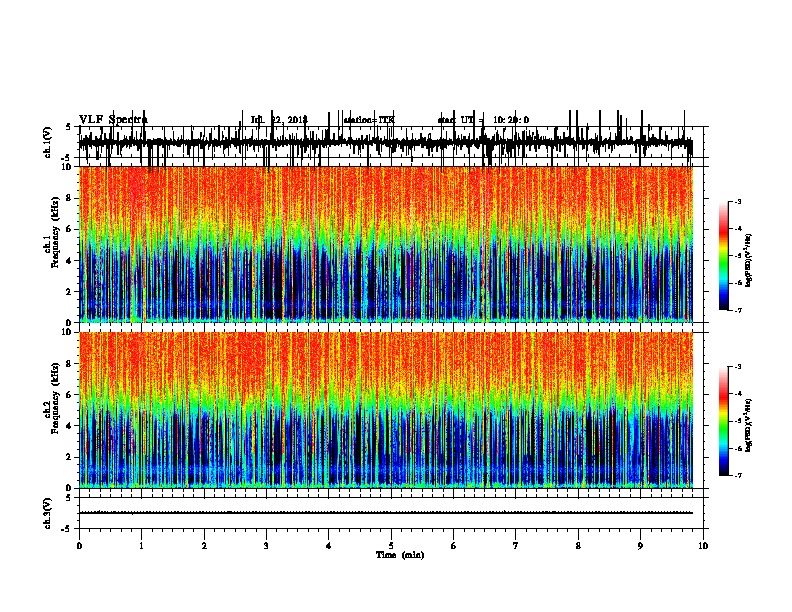Click the ch.1 spectrogram color scale bar
The height and width of the screenshot is (612, 792).
click(x=724, y=255)
